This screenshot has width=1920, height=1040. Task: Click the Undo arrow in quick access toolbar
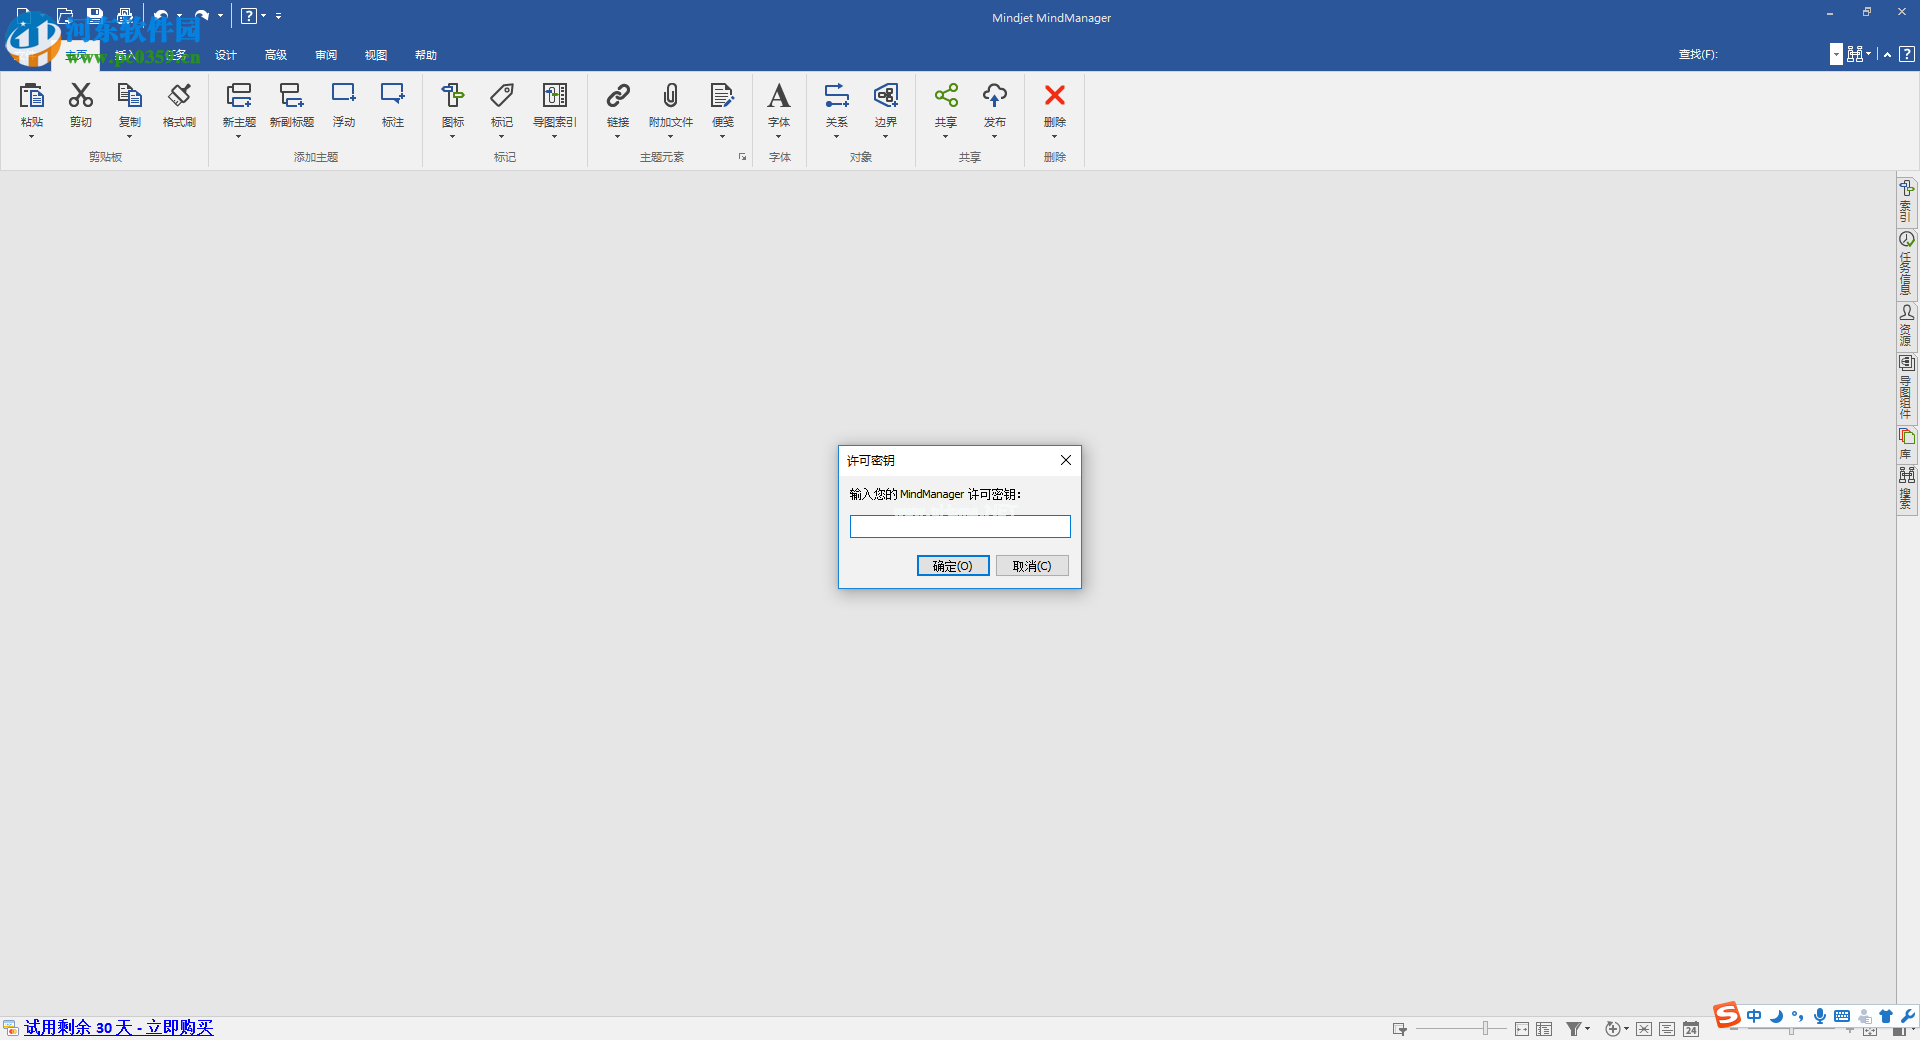tap(161, 16)
